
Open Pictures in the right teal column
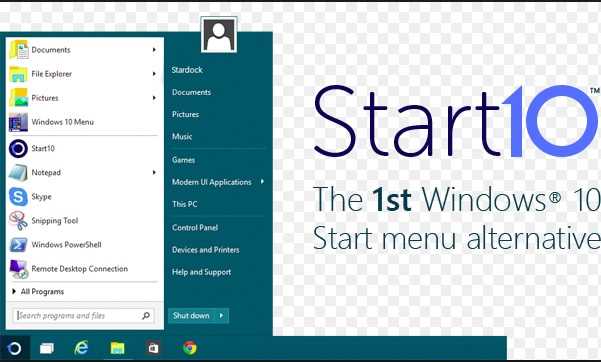point(186,114)
